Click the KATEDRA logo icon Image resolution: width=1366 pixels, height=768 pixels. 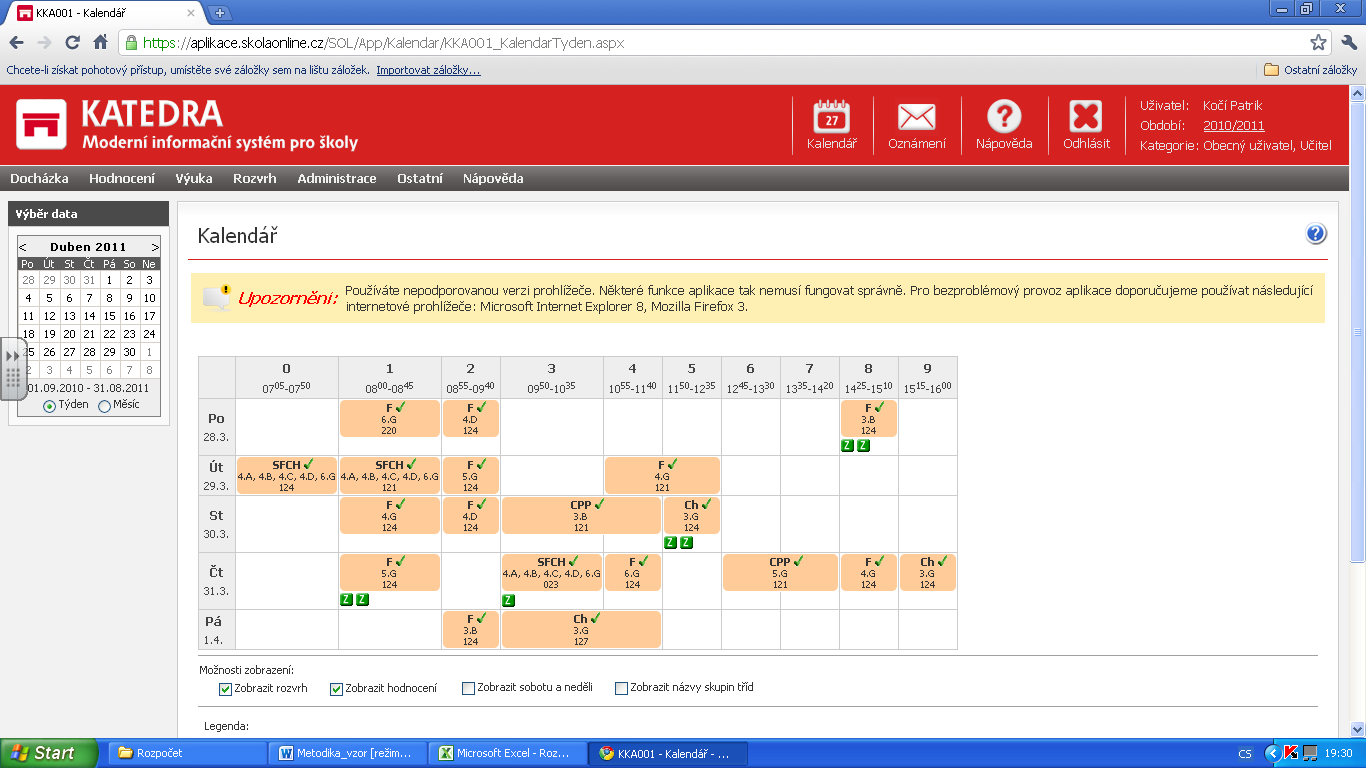click(x=41, y=124)
